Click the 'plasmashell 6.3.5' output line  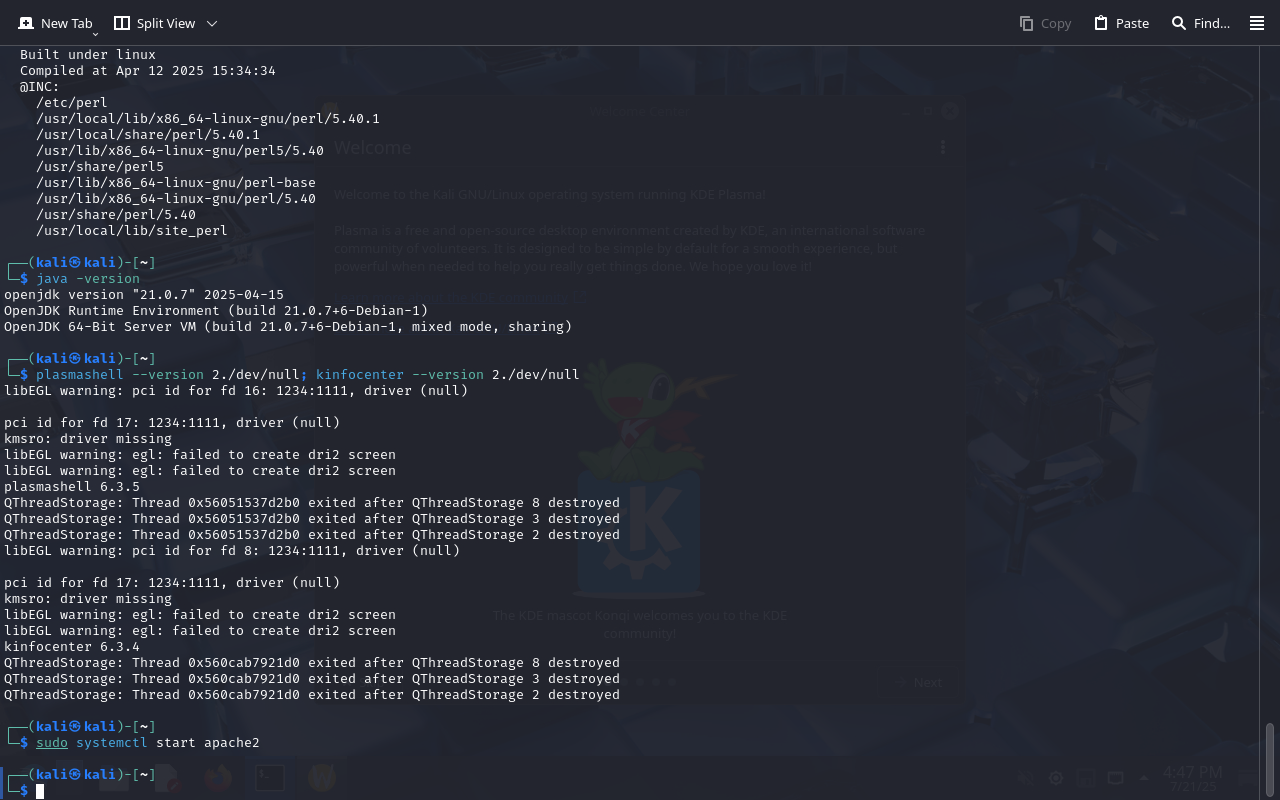tap(72, 486)
